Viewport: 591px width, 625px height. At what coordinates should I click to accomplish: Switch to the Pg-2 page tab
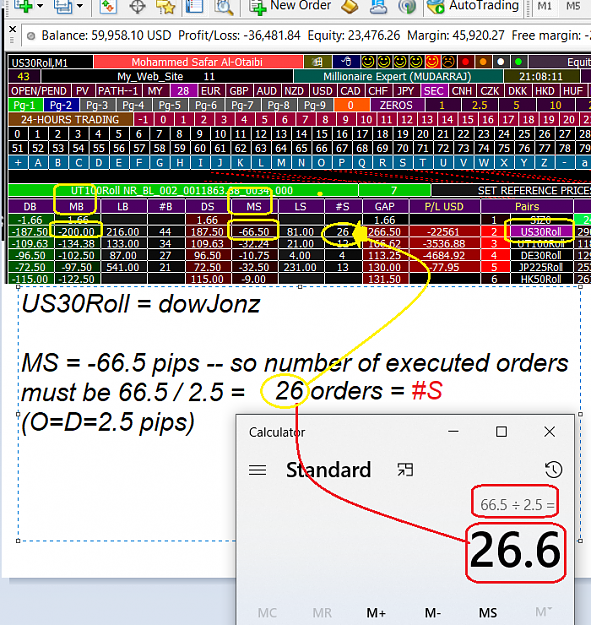61,105
